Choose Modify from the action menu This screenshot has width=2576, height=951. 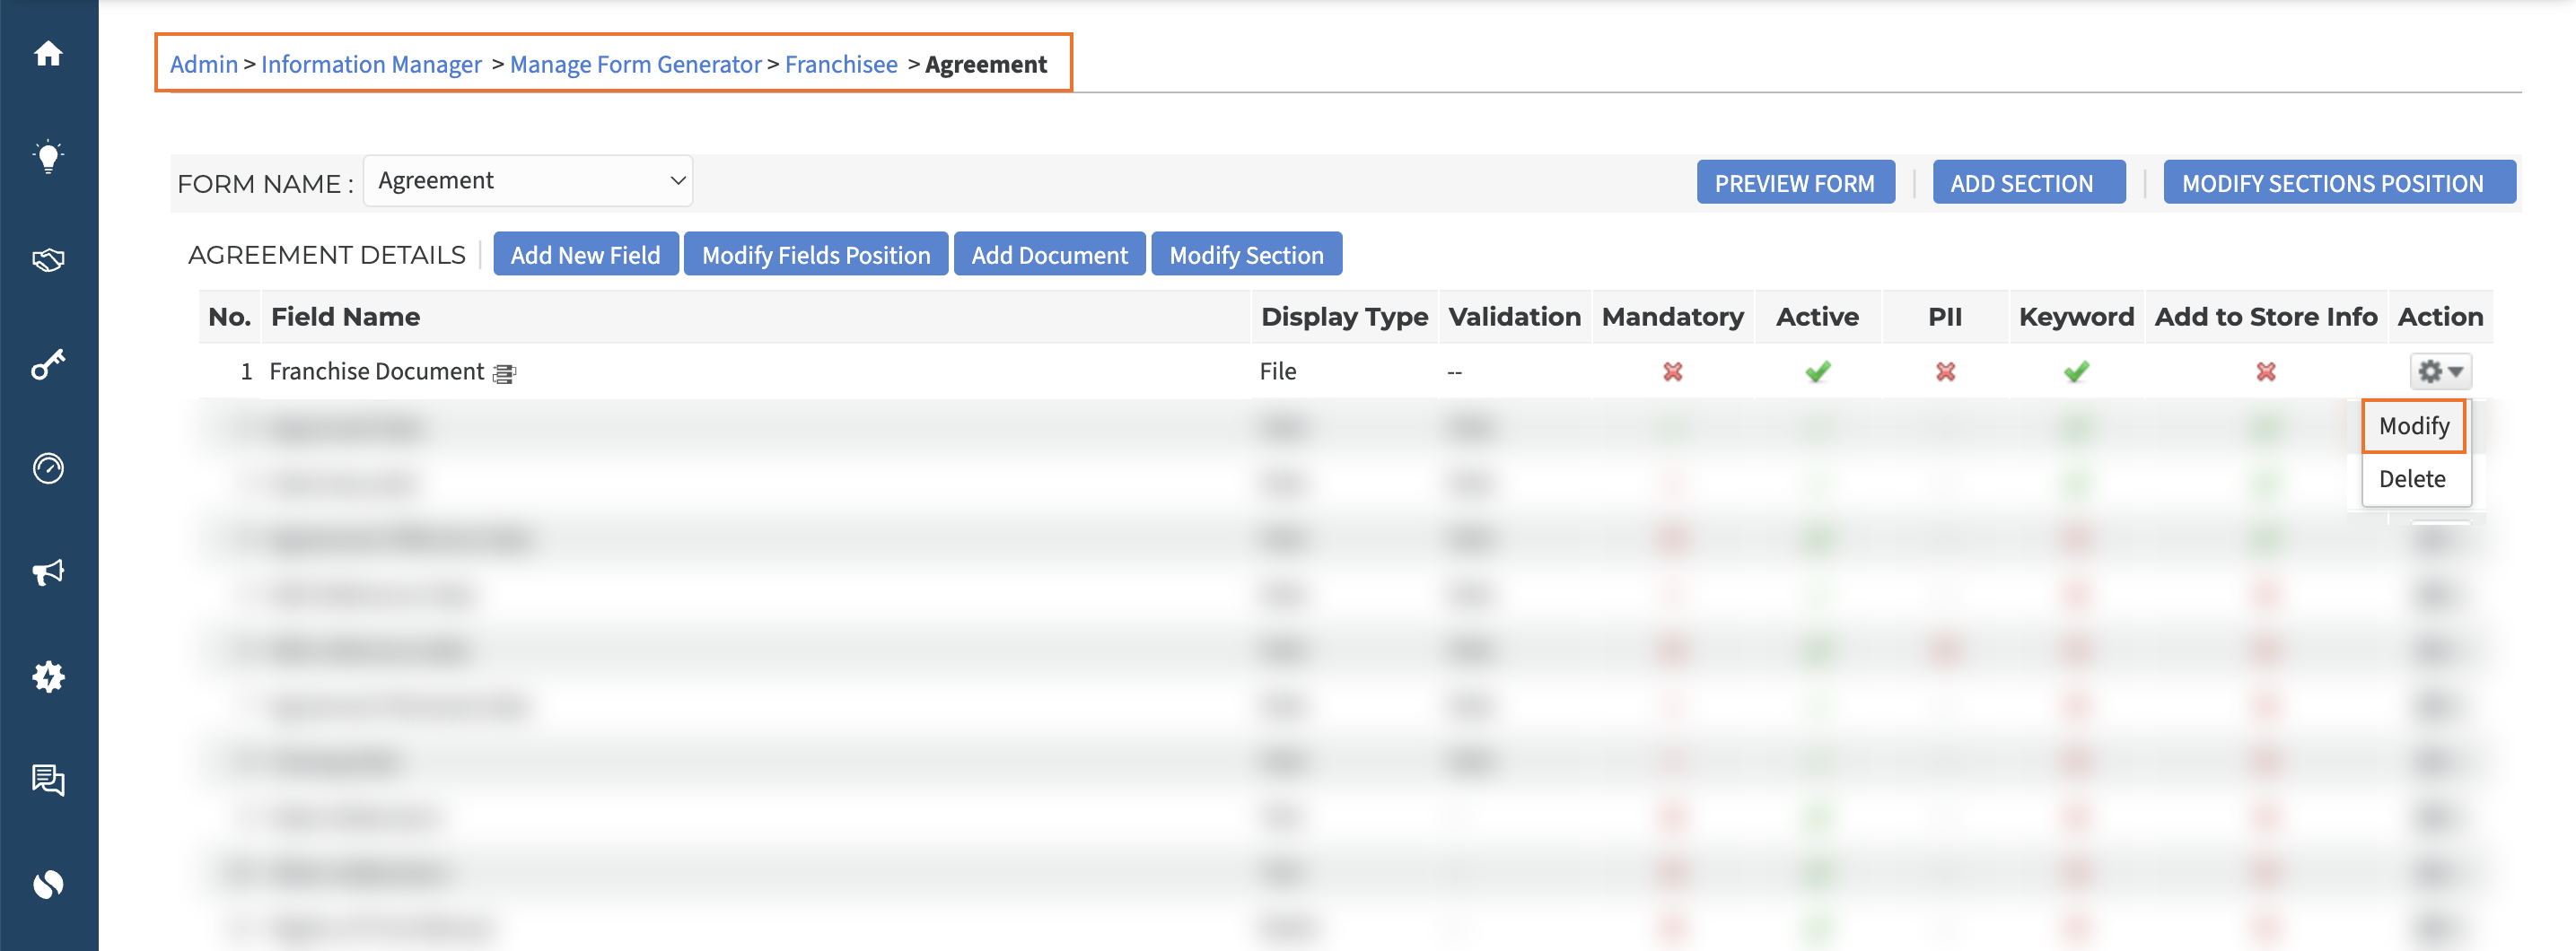point(2413,426)
